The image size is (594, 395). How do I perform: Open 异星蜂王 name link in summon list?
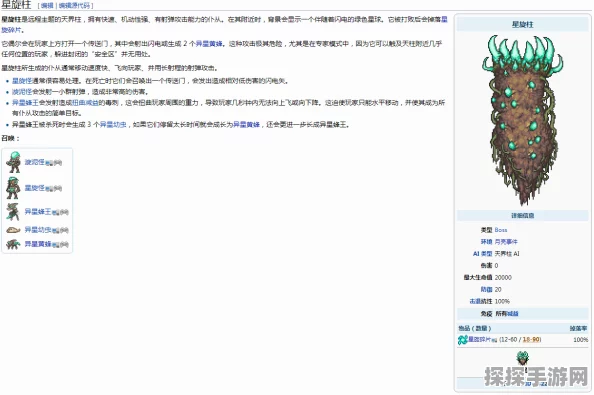(38, 211)
